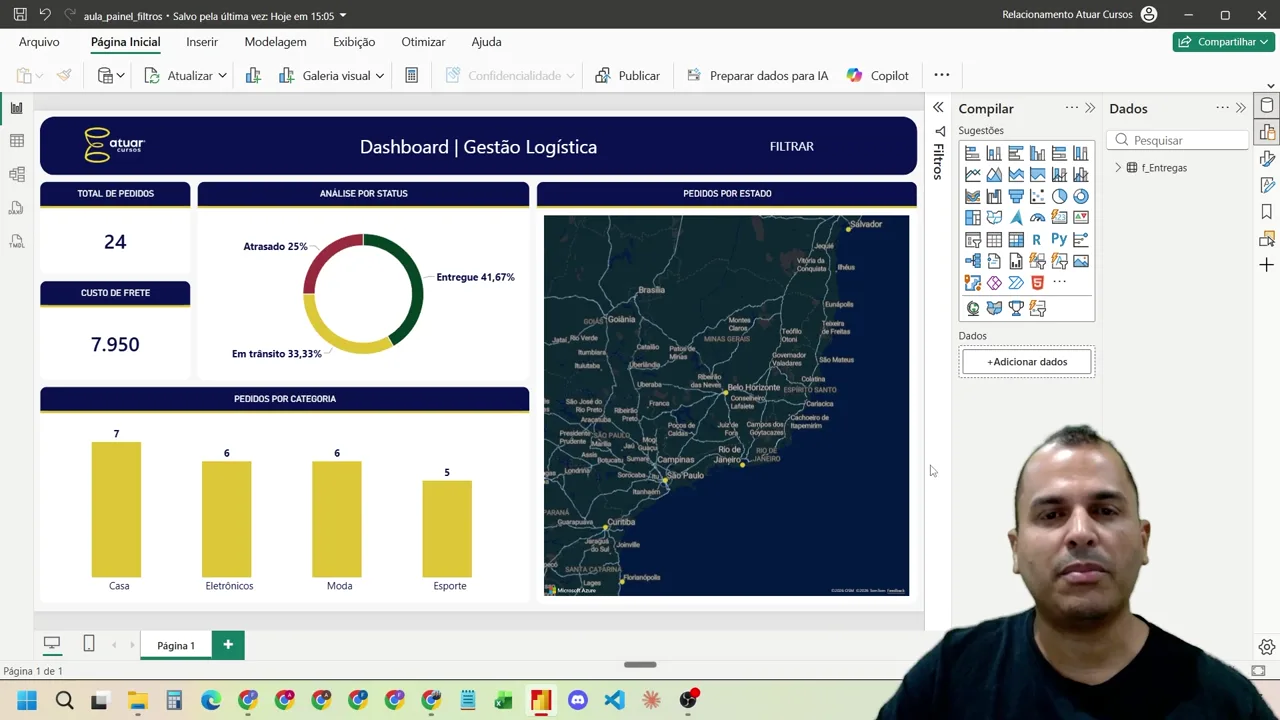Open the Compartilhar dropdown arrow

[x=1266, y=42]
